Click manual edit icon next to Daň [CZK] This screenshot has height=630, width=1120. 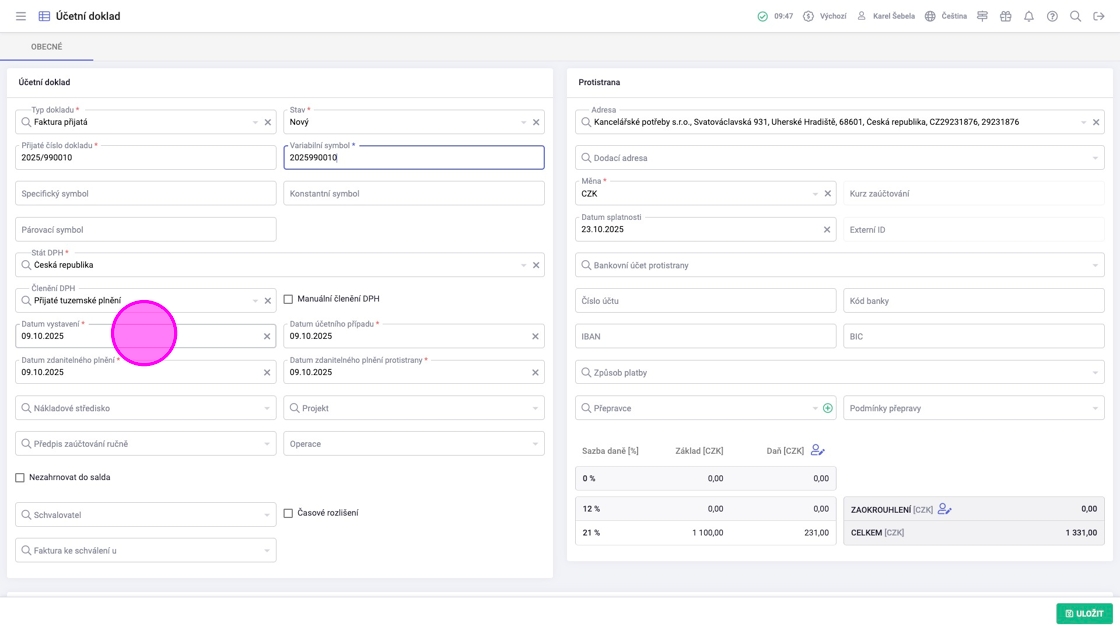click(817, 451)
